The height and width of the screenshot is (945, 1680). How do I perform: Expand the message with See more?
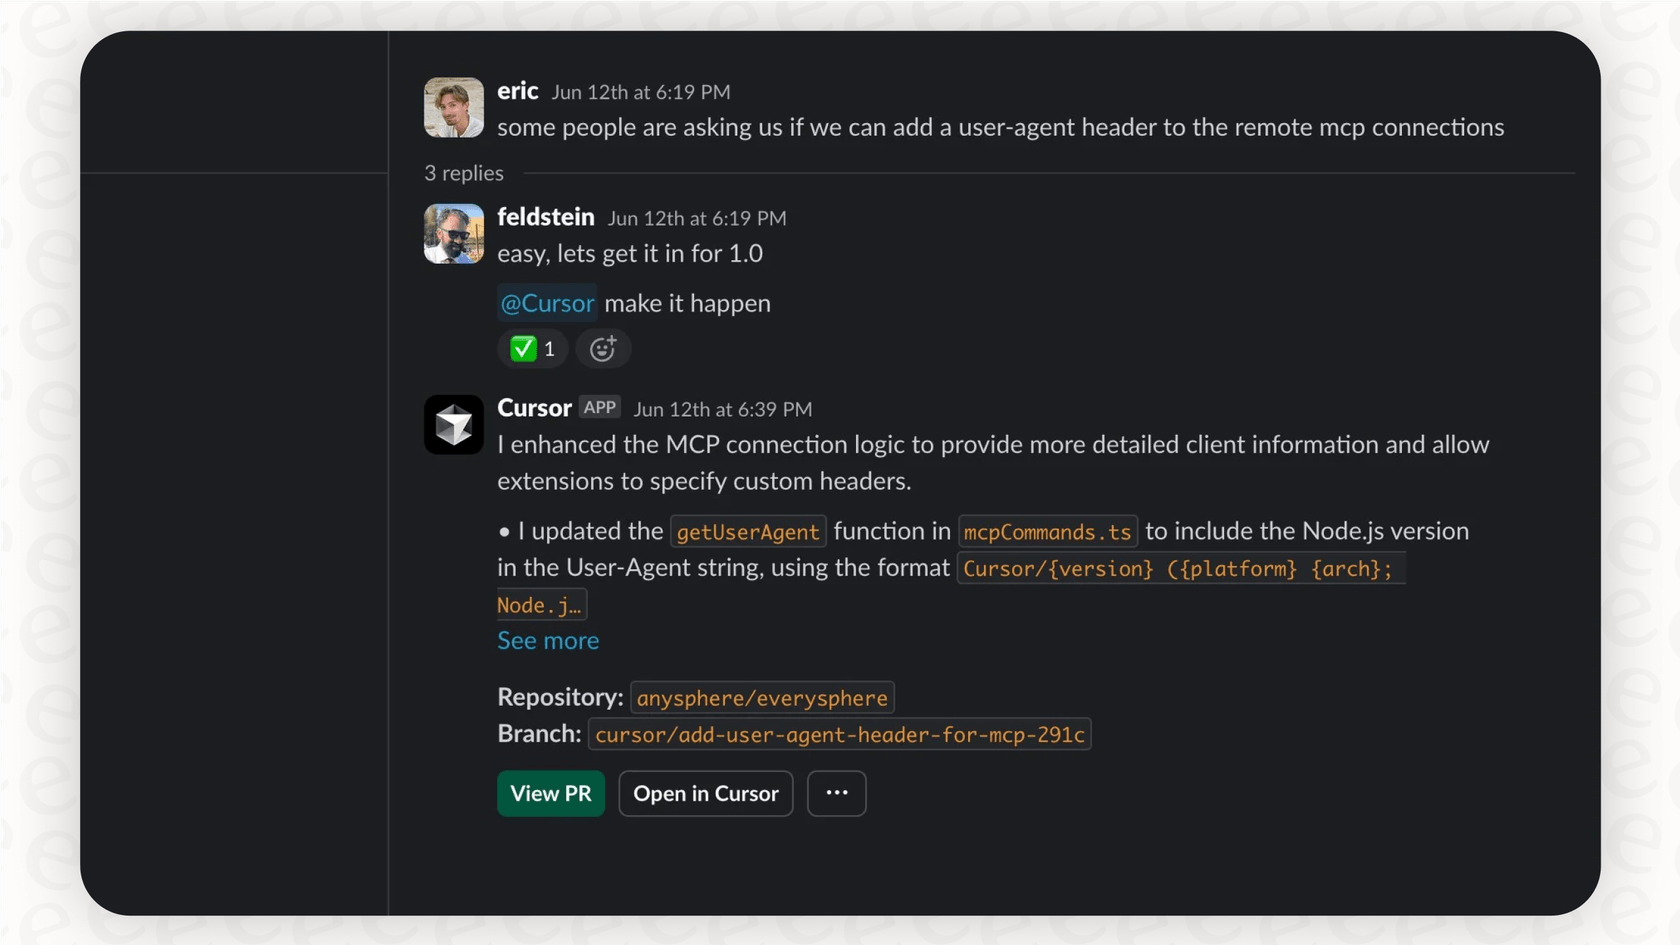click(548, 640)
